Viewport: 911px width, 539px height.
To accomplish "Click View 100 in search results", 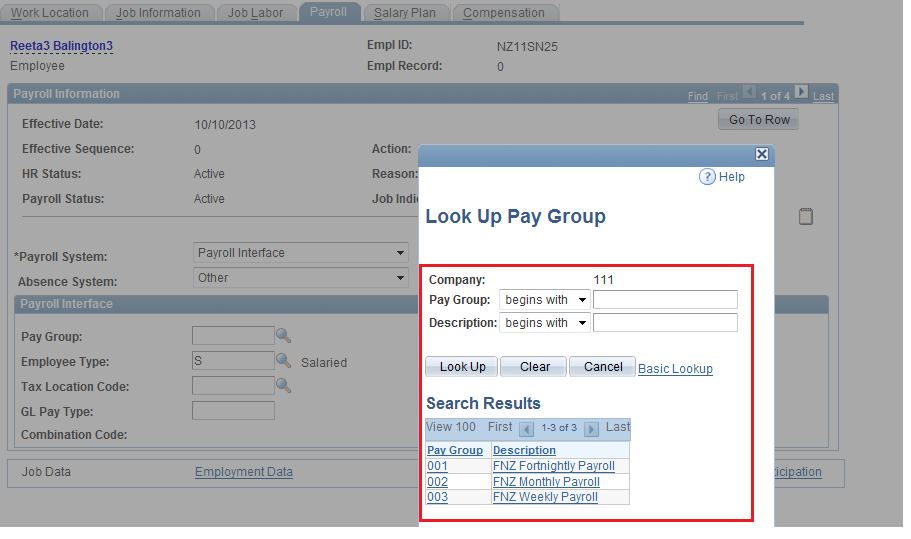I will pyautogui.click(x=451, y=427).
